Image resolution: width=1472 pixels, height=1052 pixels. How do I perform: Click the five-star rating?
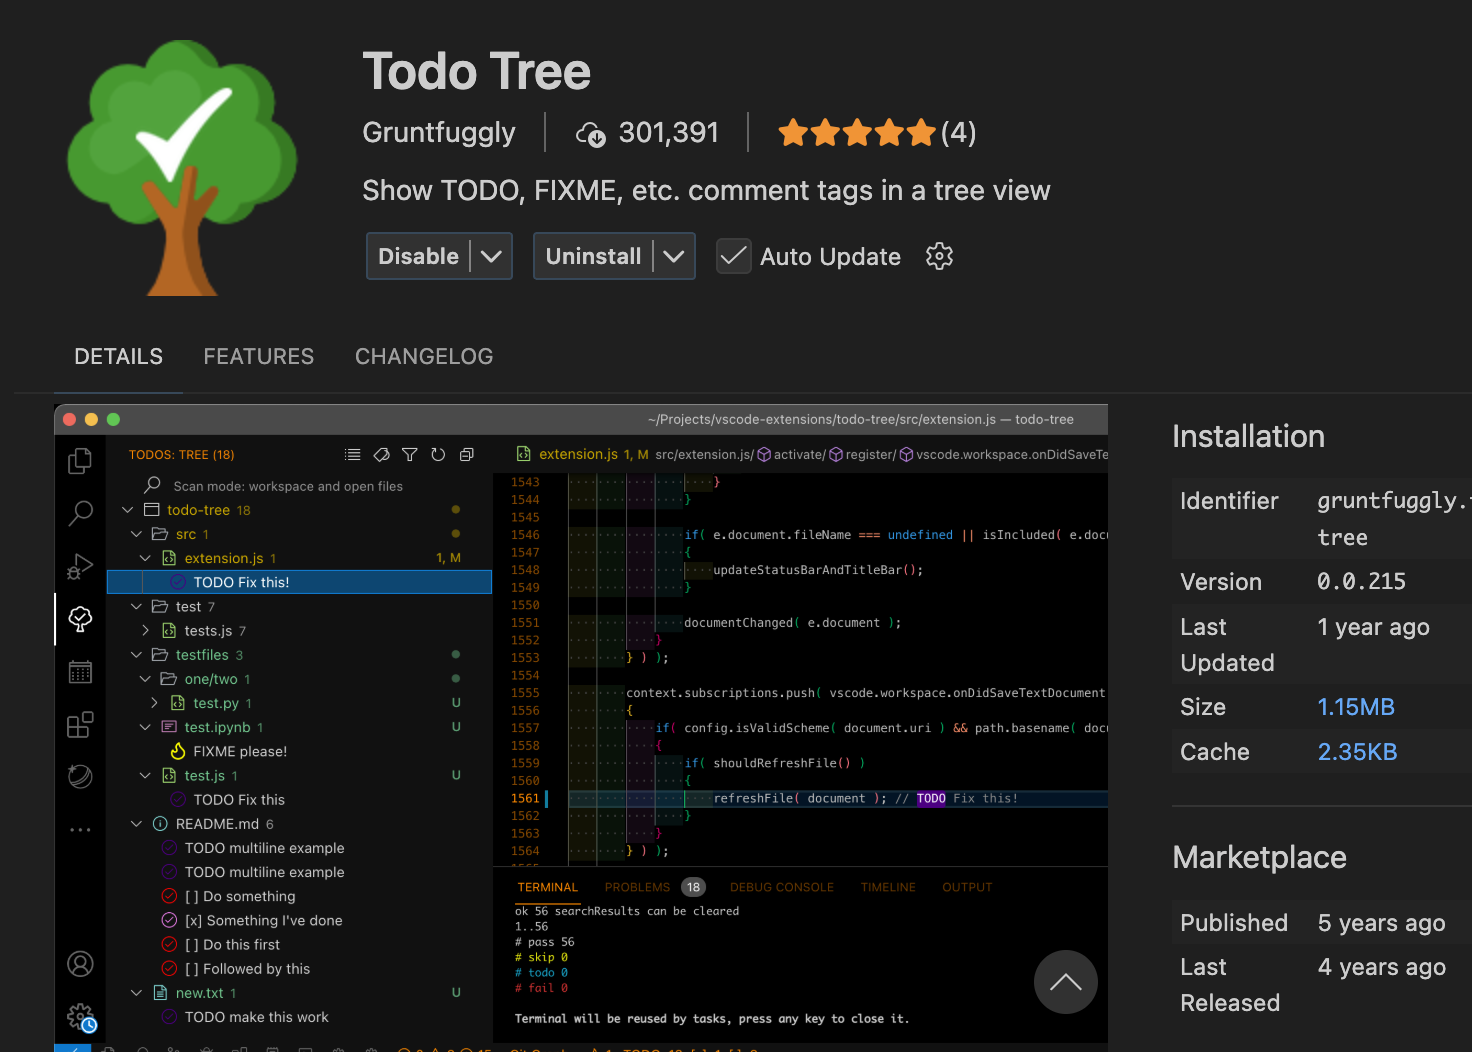click(x=857, y=133)
